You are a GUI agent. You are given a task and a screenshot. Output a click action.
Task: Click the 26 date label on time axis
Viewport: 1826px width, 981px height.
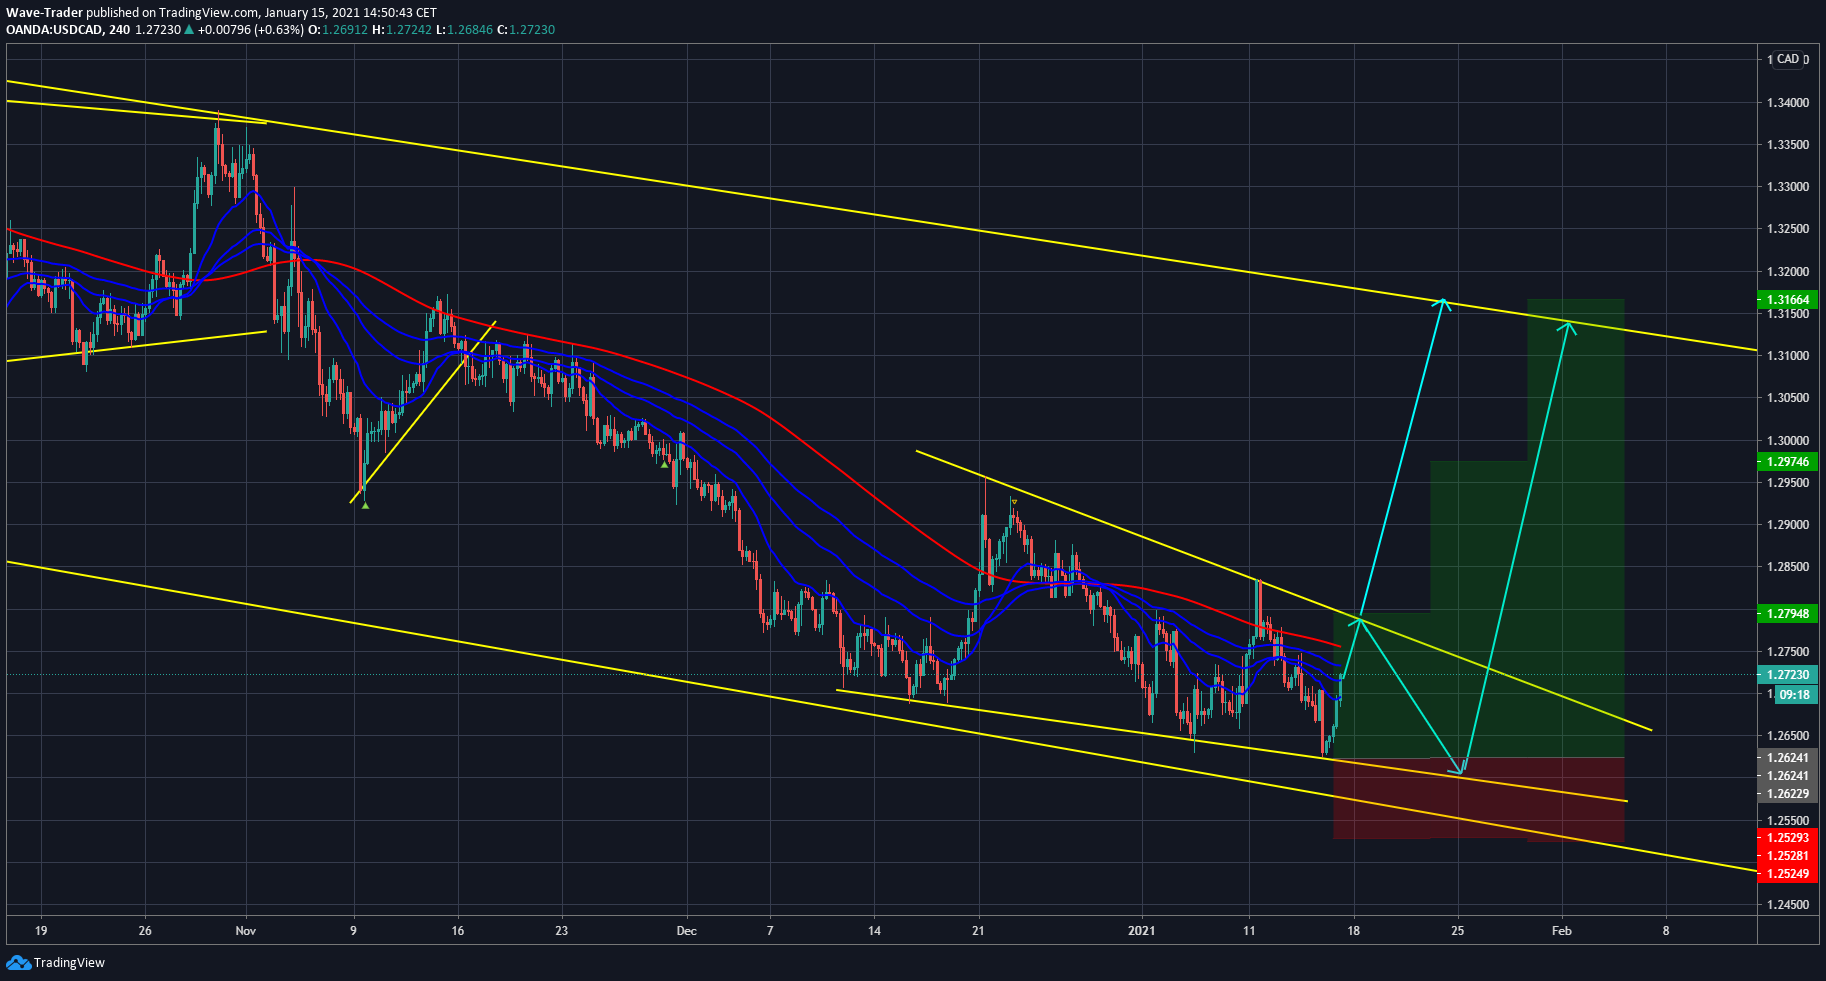[x=145, y=931]
